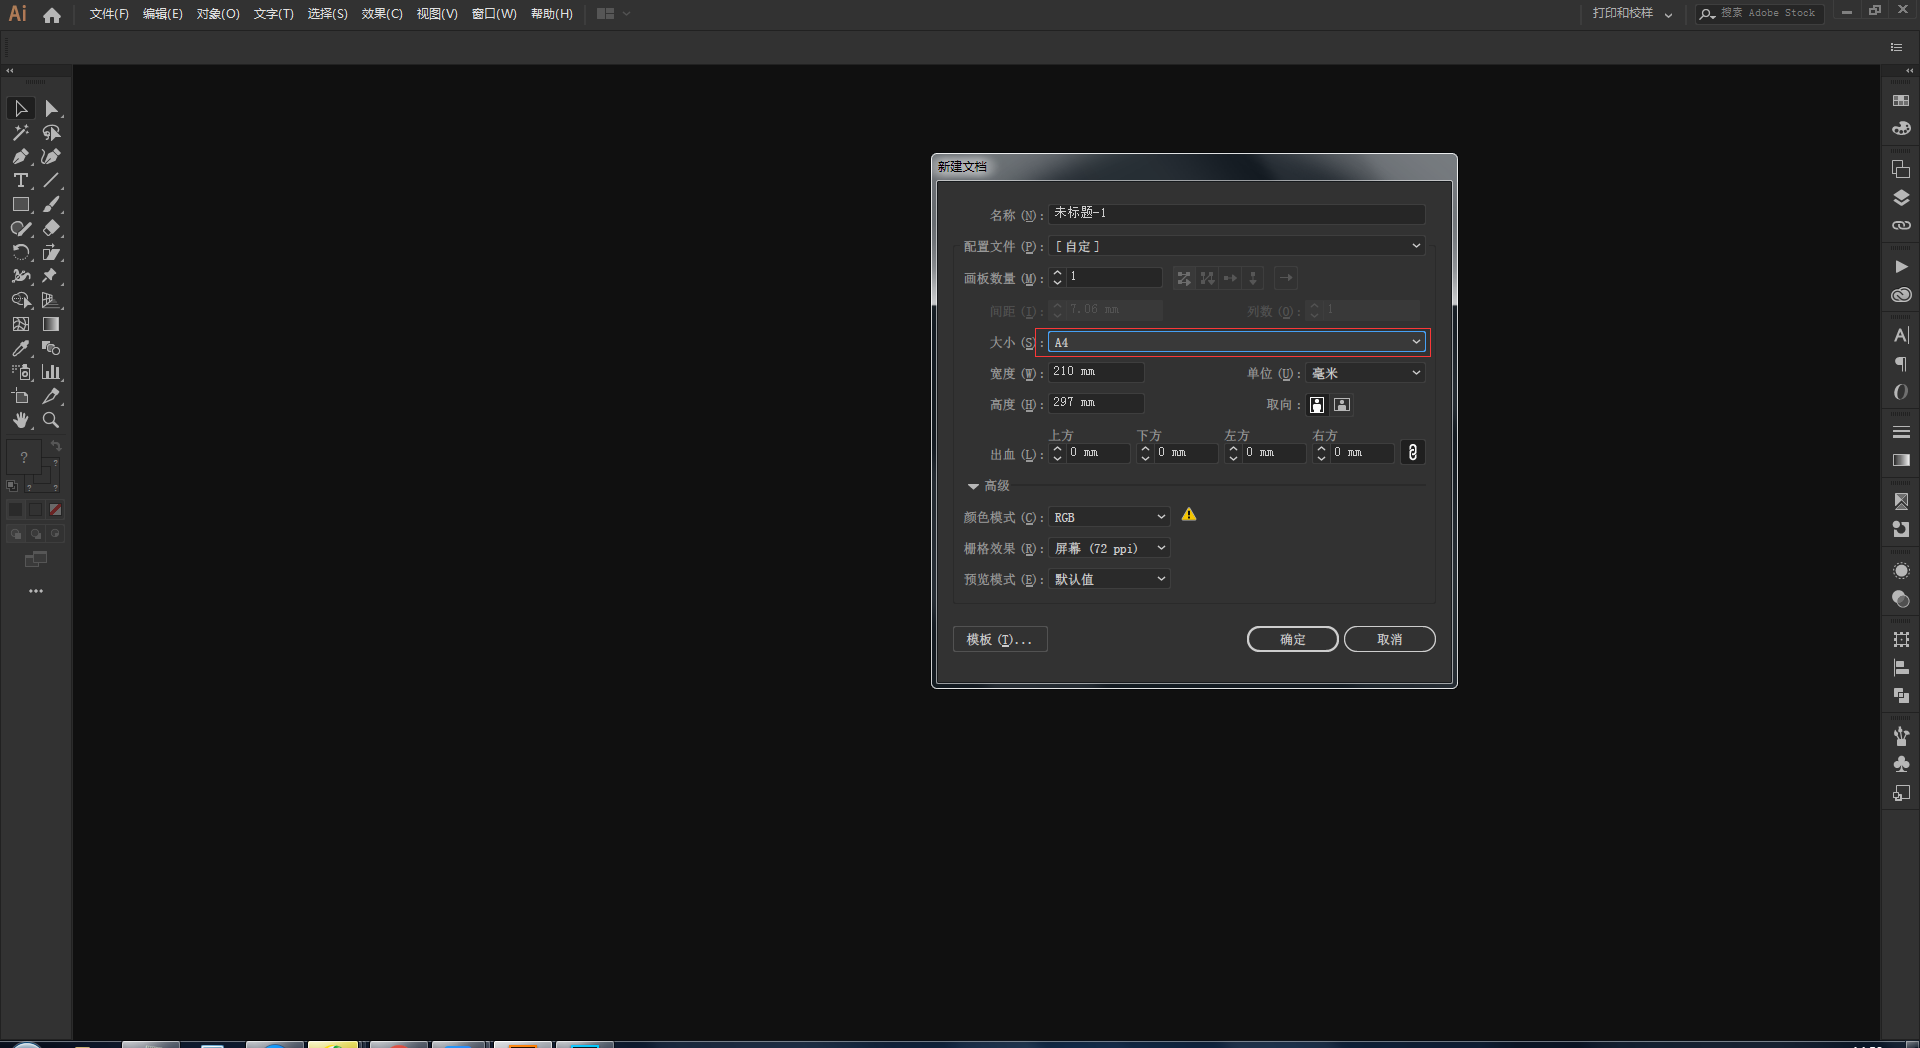Open the 编辑(E) menu
Screen dimensions: 1920x1048
(163, 14)
